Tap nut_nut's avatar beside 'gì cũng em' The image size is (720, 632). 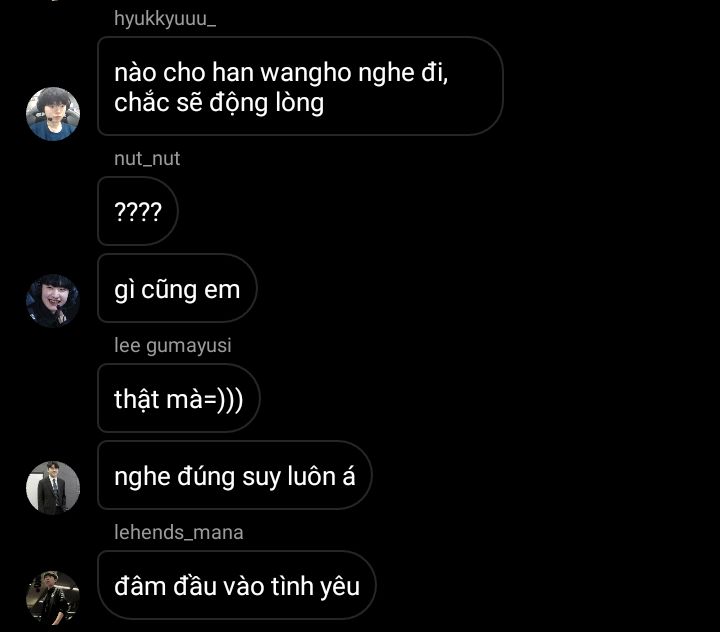(53, 301)
